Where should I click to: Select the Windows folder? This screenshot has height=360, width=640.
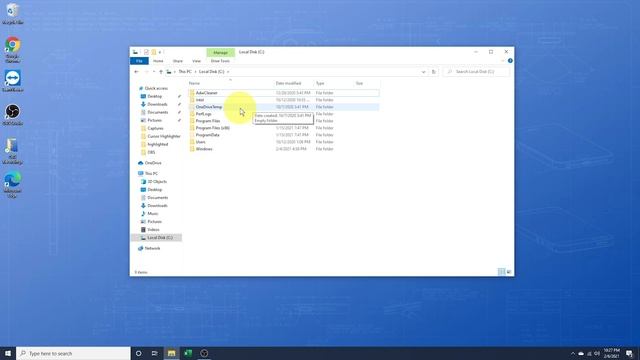point(284,149)
